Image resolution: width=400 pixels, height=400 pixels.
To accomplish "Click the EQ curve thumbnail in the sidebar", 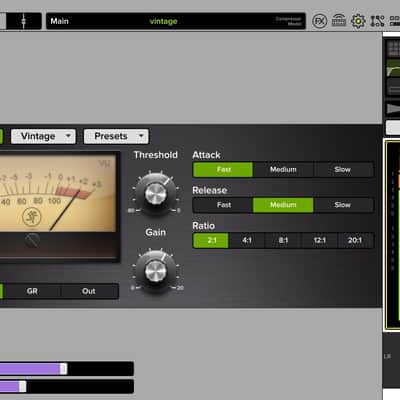I will click(x=393, y=68).
